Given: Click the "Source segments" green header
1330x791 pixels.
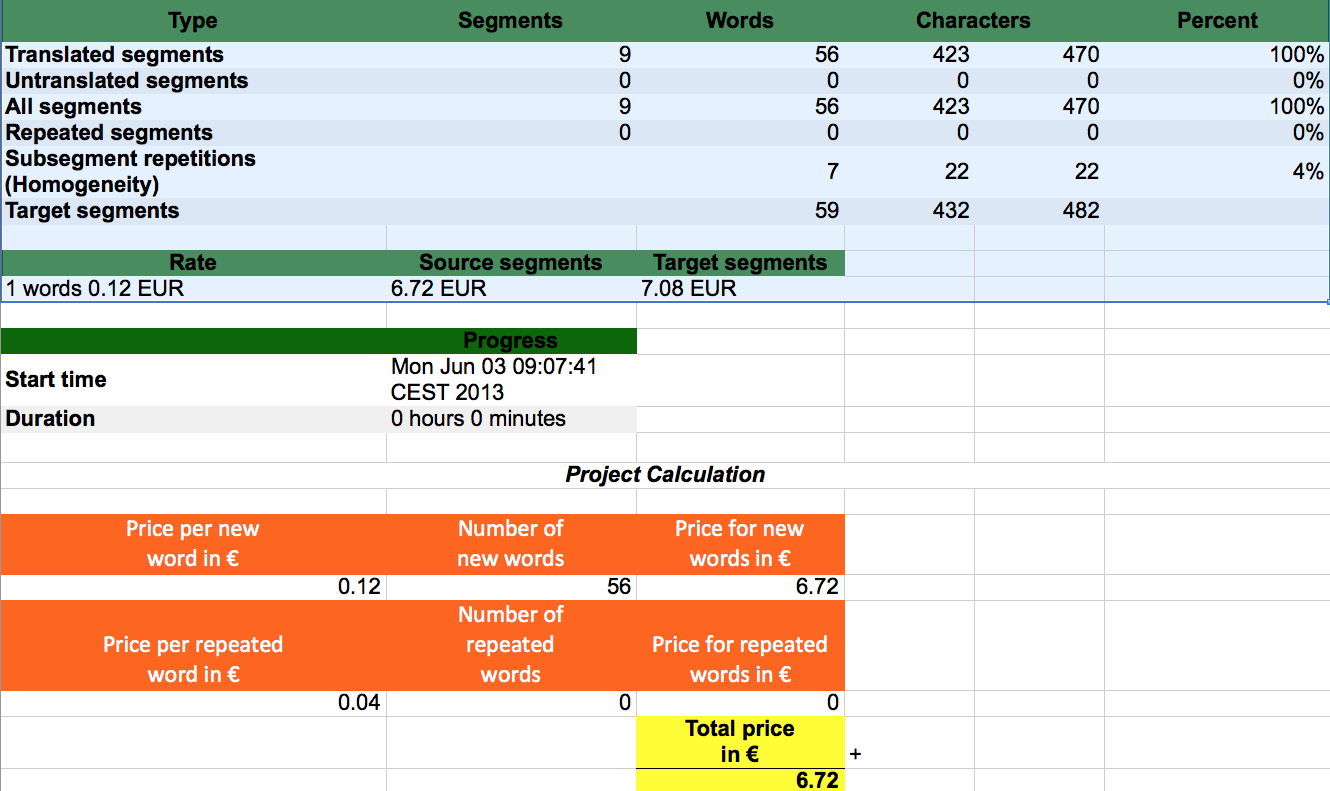Looking at the screenshot, I should [510, 263].
